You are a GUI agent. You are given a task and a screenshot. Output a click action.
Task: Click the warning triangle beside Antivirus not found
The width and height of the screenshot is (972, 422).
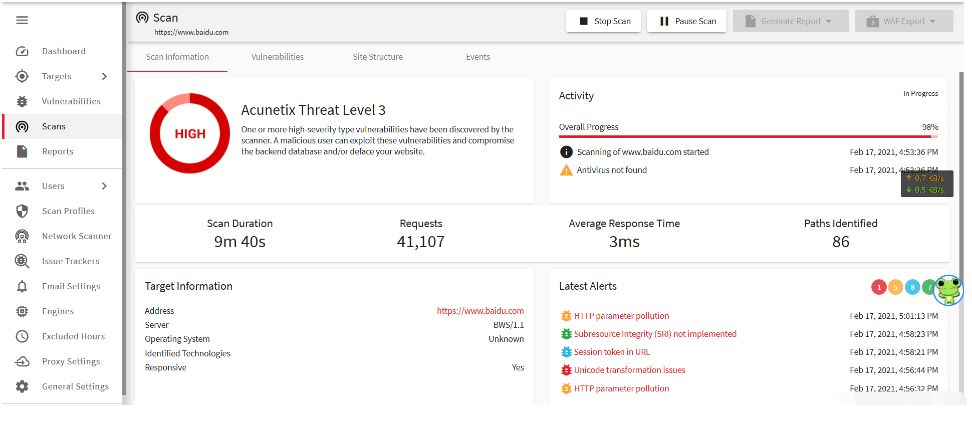566,170
